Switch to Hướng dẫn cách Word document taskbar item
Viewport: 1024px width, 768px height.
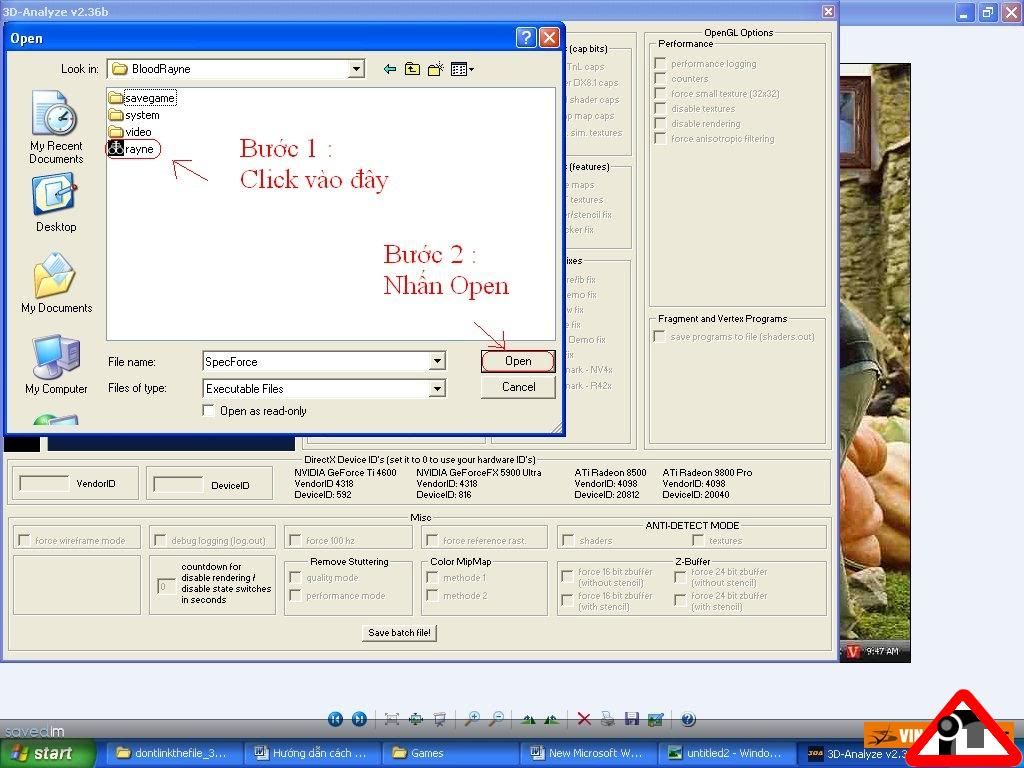(x=311, y=753)
